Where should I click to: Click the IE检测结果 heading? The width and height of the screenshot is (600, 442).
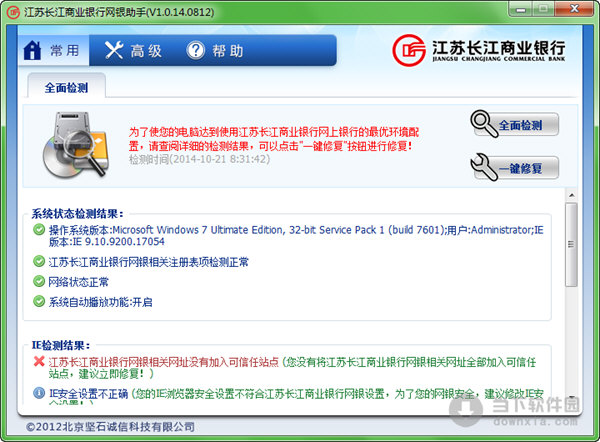pyautogui.click(x=61, y=345)
